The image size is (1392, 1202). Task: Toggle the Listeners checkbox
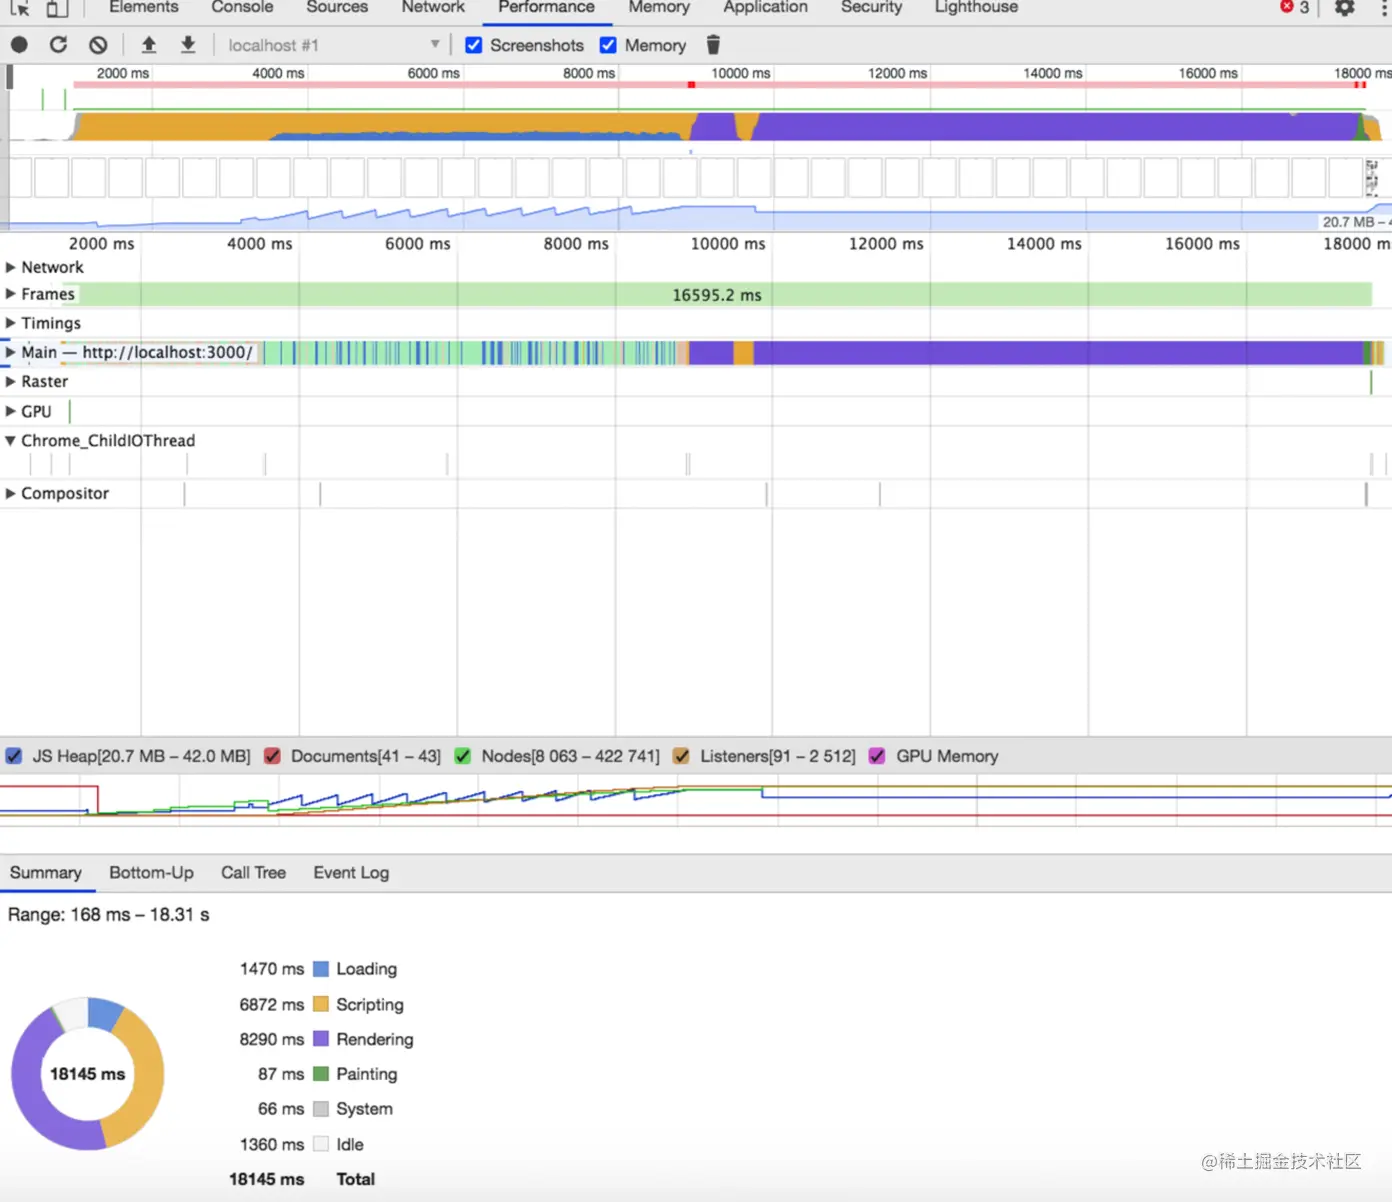pyautogui.click(x=681, y=756)
